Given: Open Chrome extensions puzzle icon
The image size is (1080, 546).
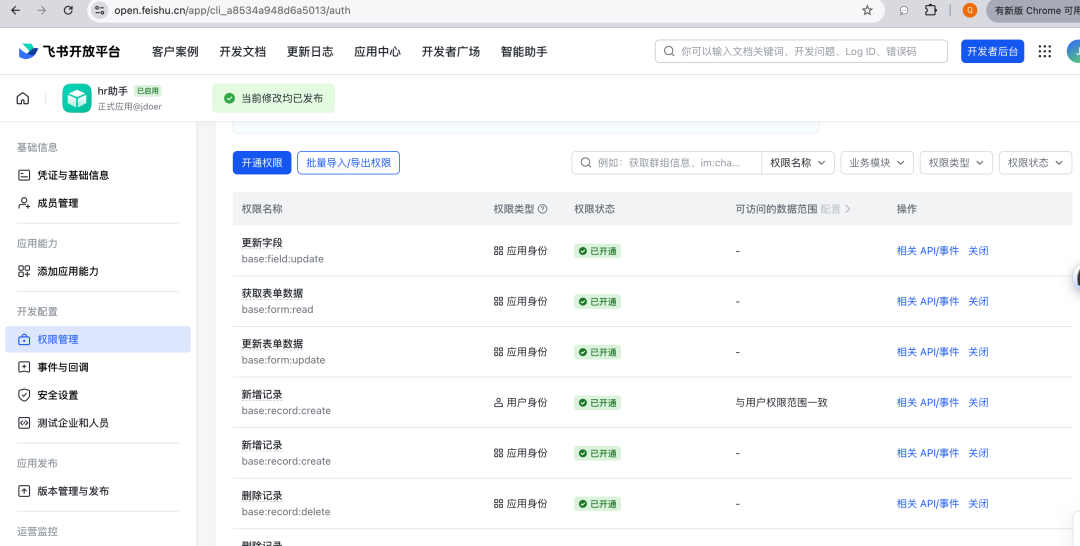Looking at the screenshot, I should click(x=931, y=10).
